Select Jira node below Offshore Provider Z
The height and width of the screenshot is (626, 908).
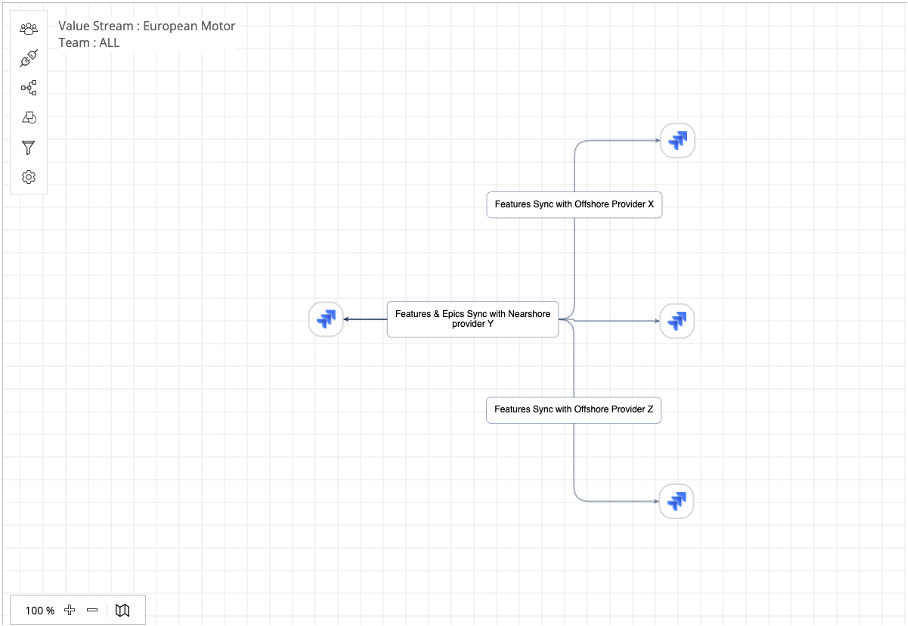pyautogui.click(x=676, y=501)
